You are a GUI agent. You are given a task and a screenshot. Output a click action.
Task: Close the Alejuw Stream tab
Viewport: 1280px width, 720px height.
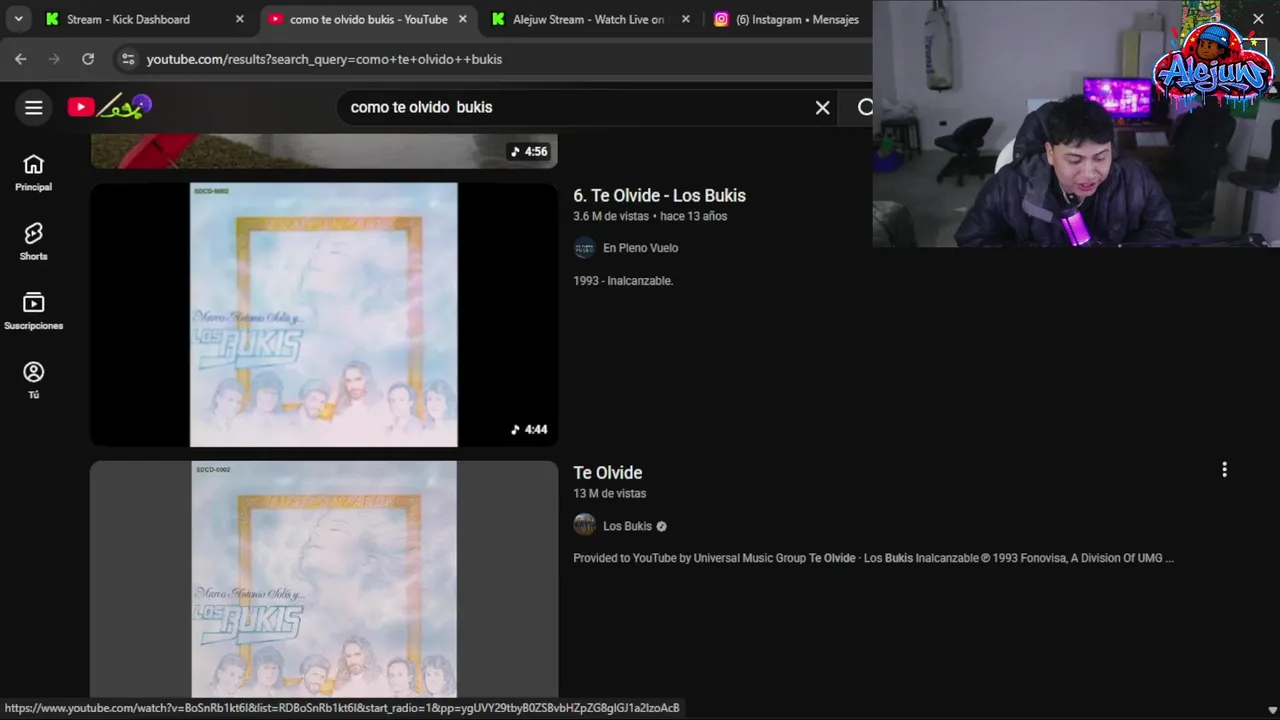pos(685,19)
